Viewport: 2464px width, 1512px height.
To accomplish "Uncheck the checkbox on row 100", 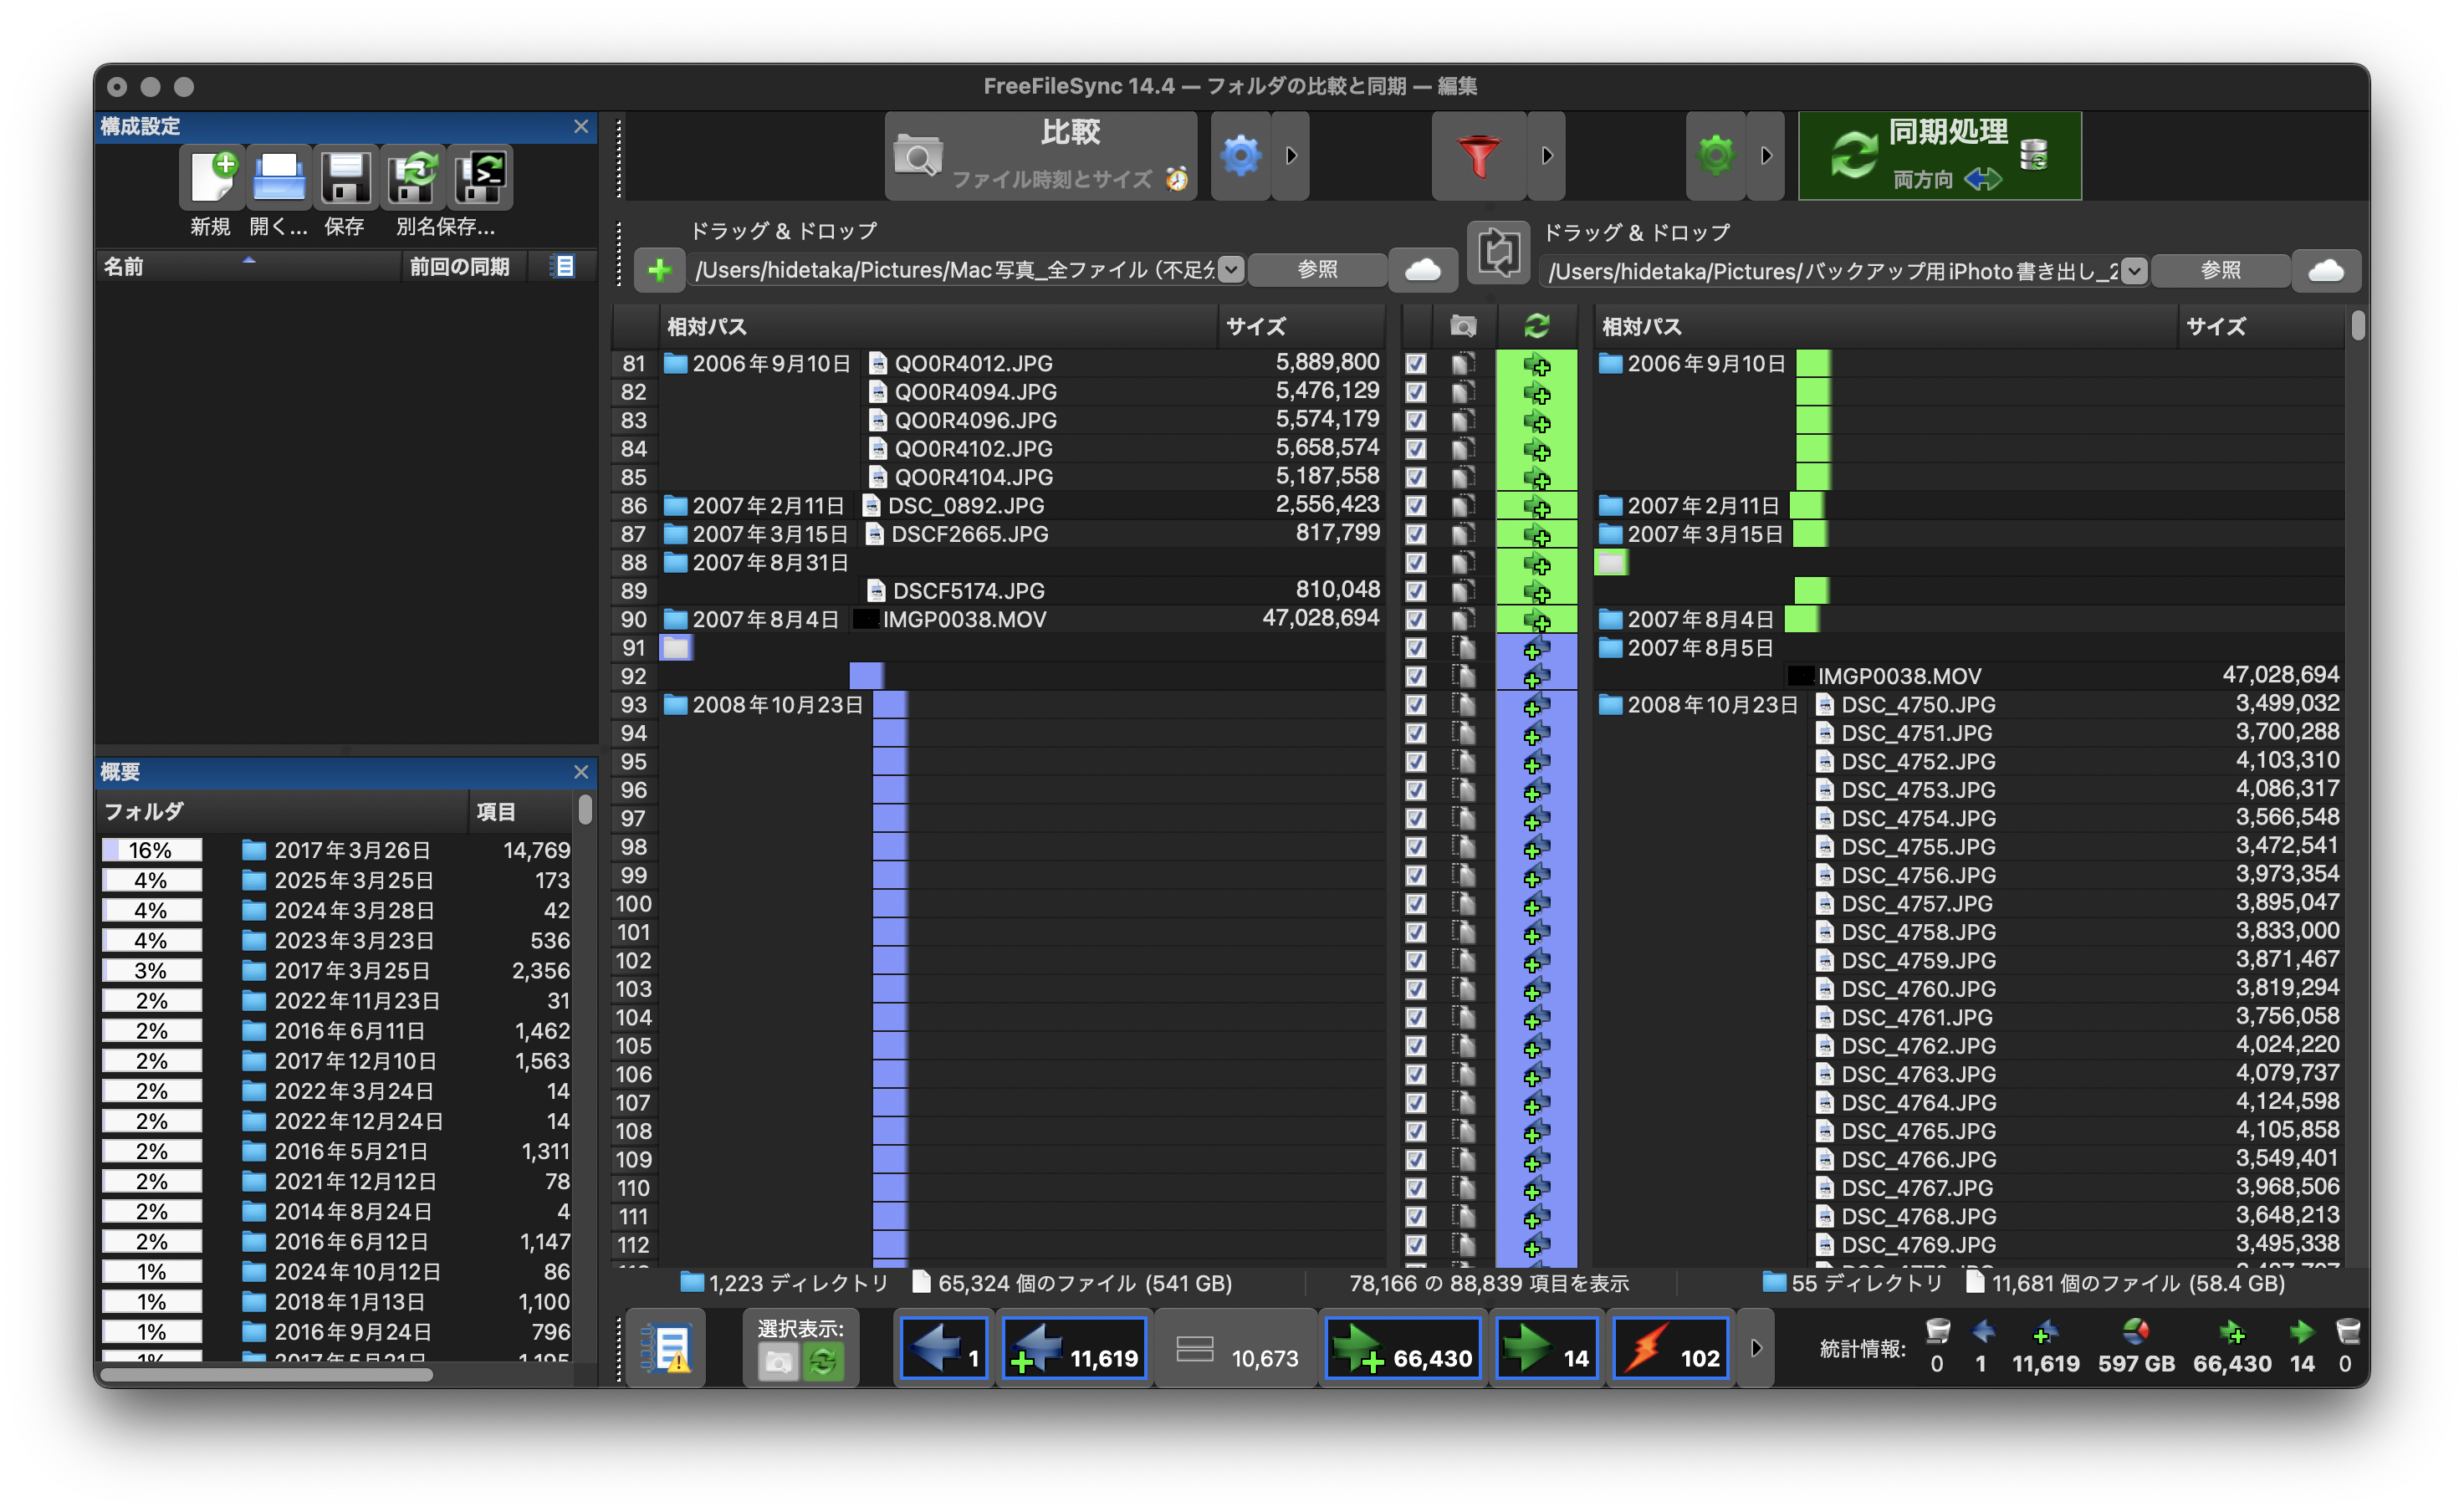I will click(x=1415, y=904).
